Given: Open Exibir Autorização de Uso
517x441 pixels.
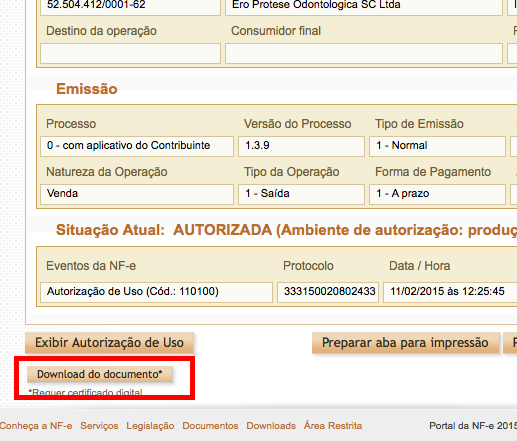Looking at the screenshot, I should click(x=109, y=343).
